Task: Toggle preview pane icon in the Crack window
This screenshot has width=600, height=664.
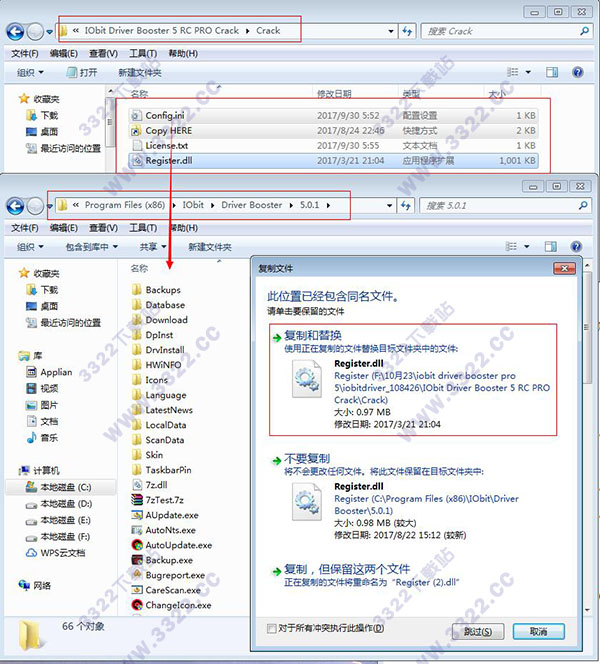Action: click(x=552, y=72)
